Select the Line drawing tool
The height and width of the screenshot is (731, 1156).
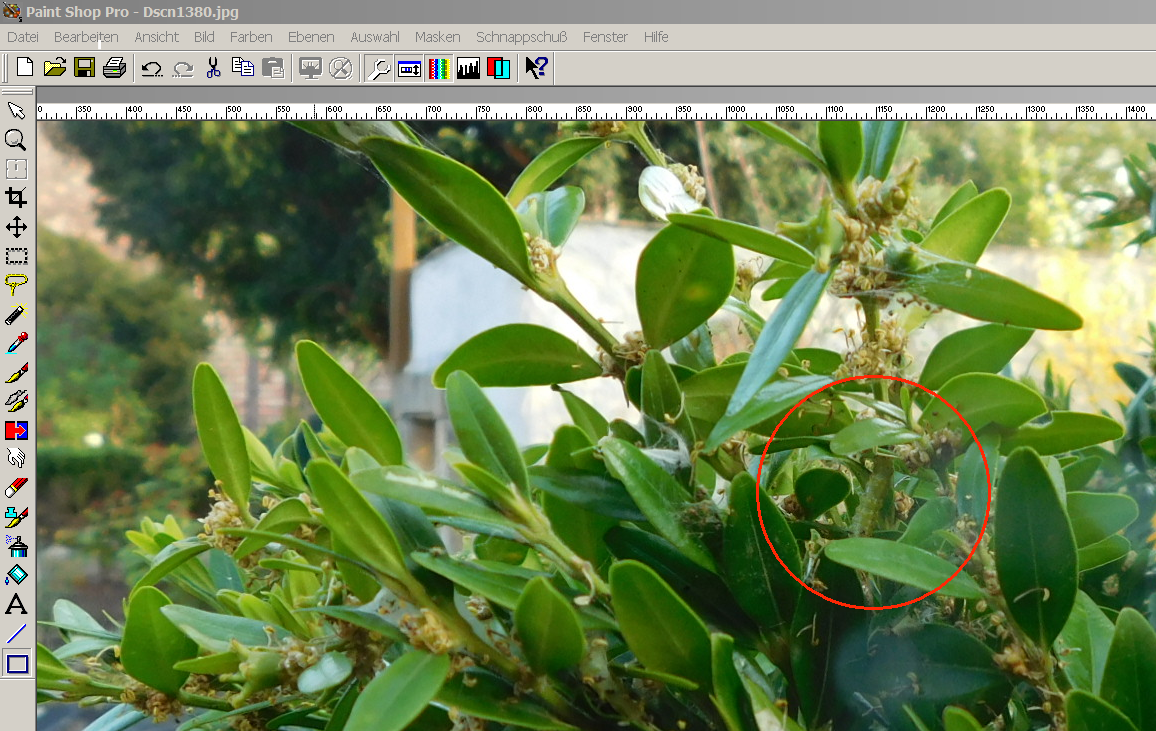(x=16, y=633)
